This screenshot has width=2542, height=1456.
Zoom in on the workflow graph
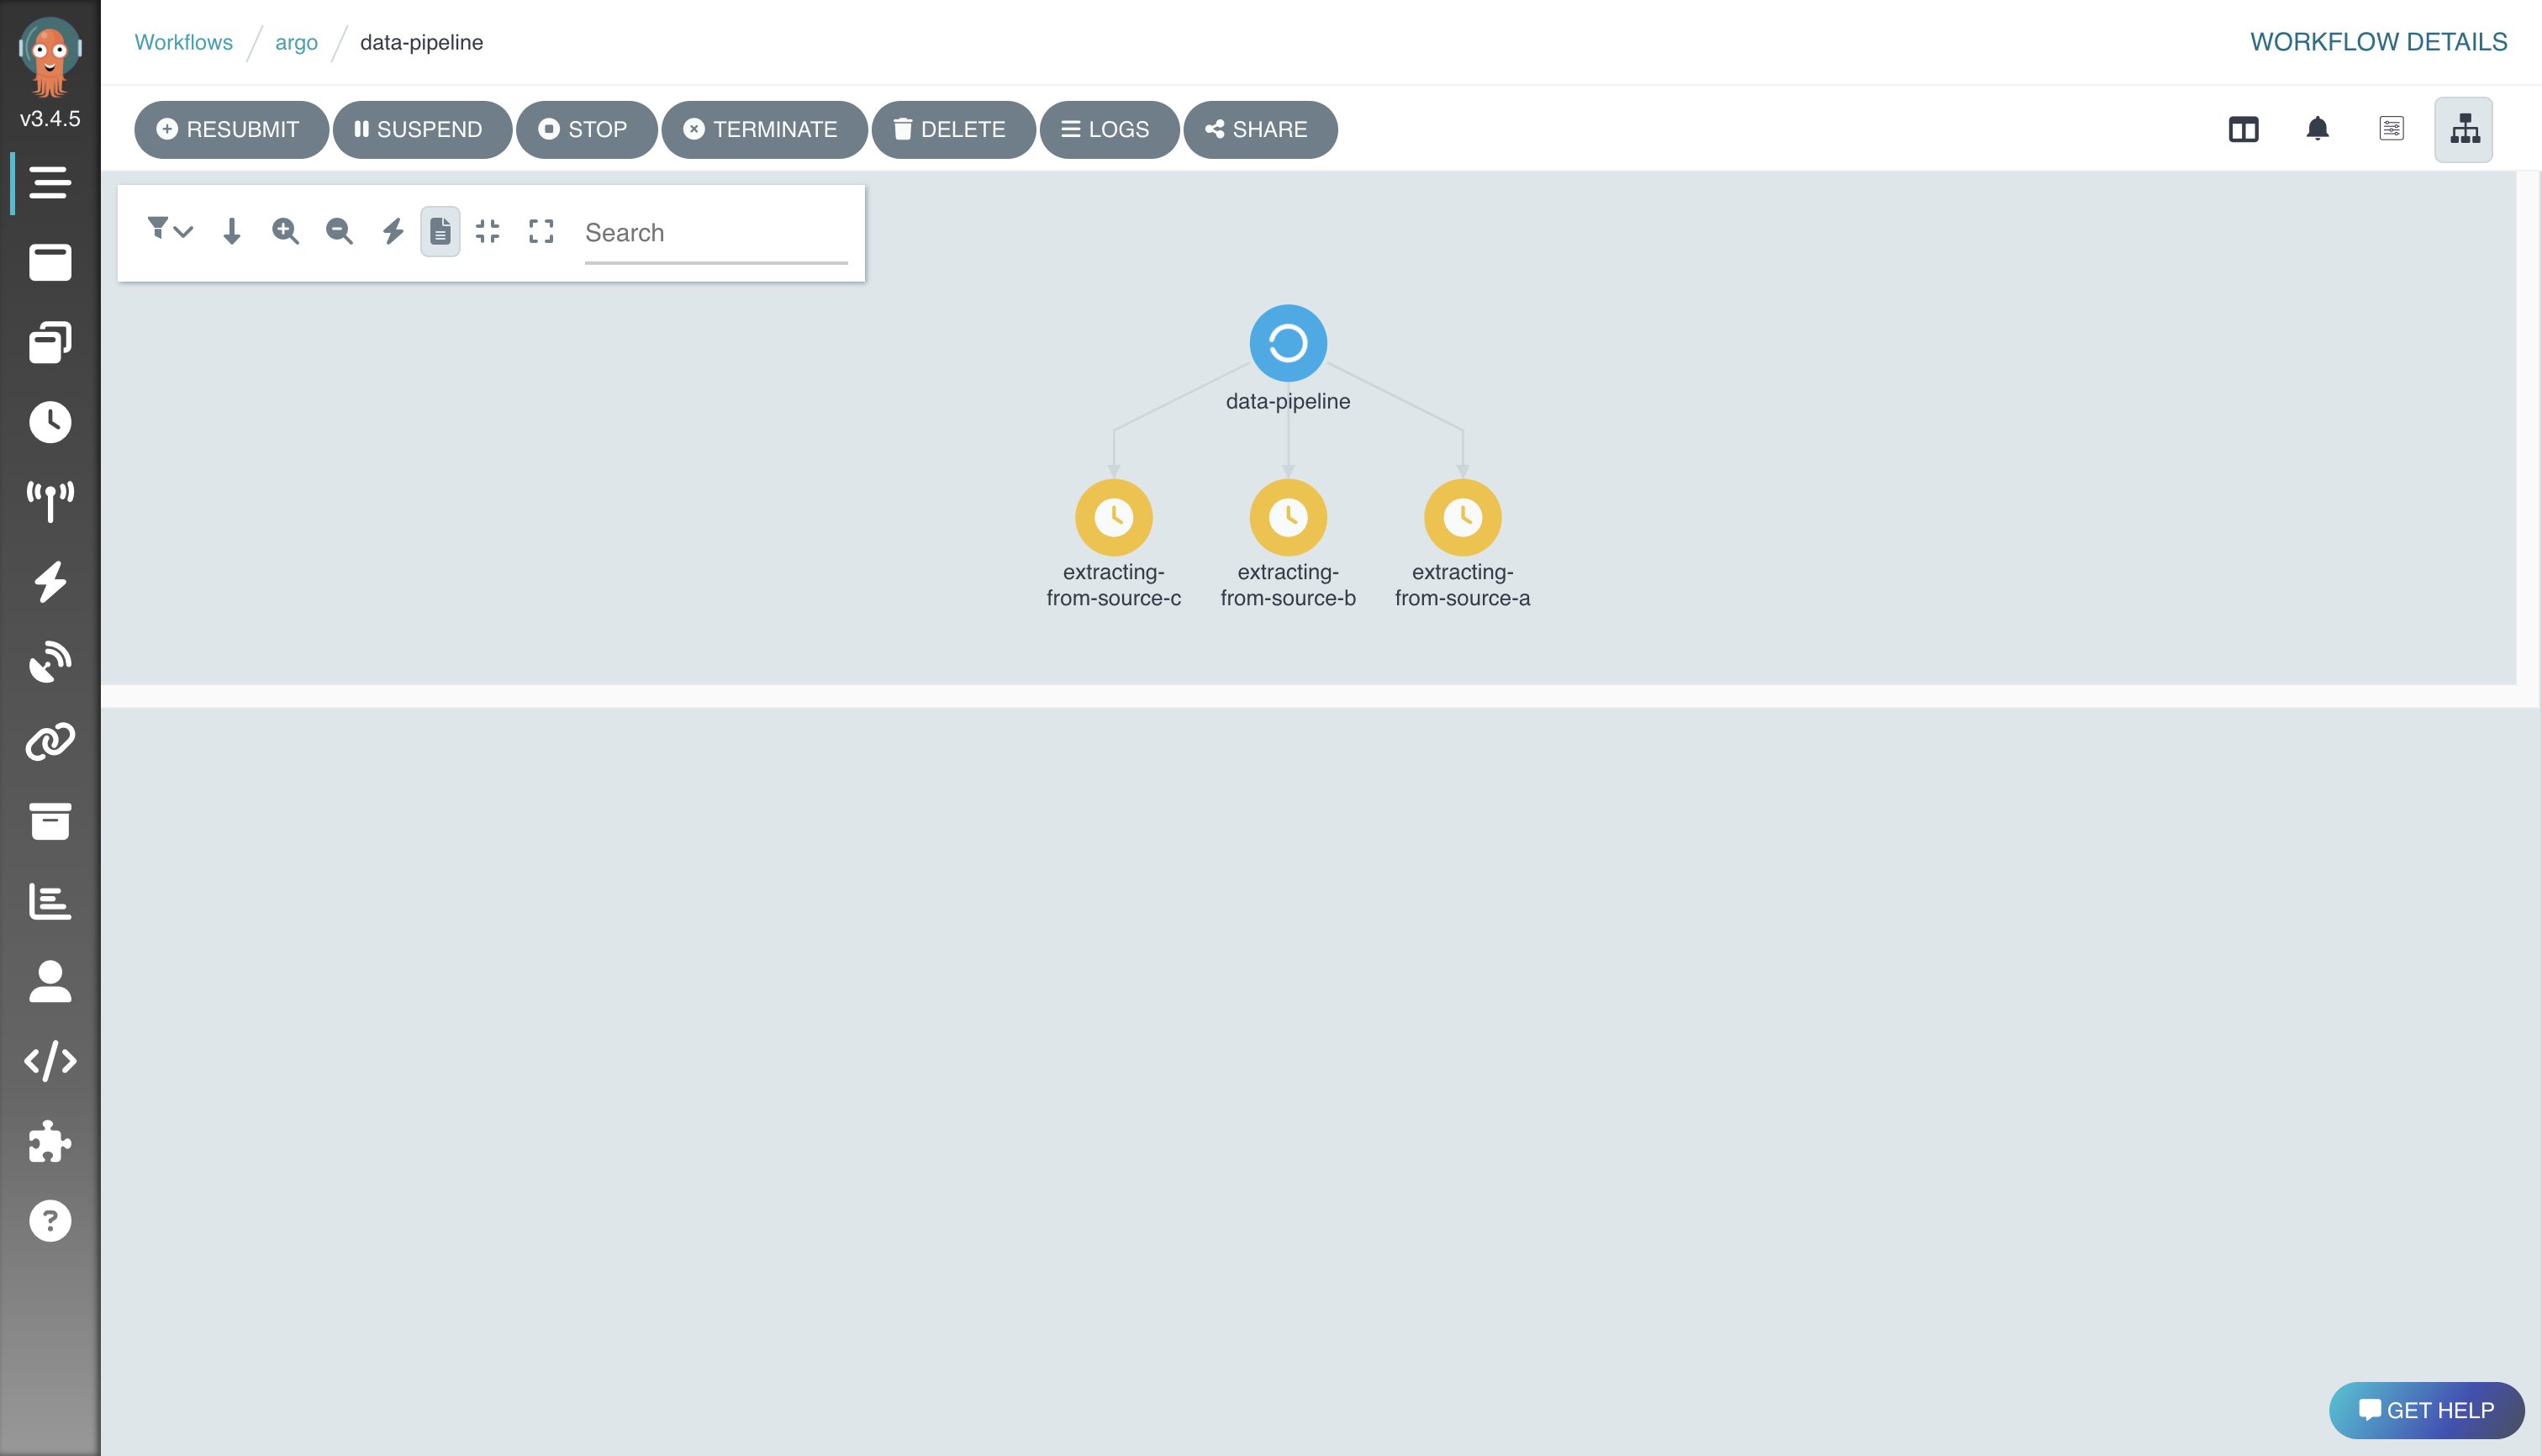point(285,231)
